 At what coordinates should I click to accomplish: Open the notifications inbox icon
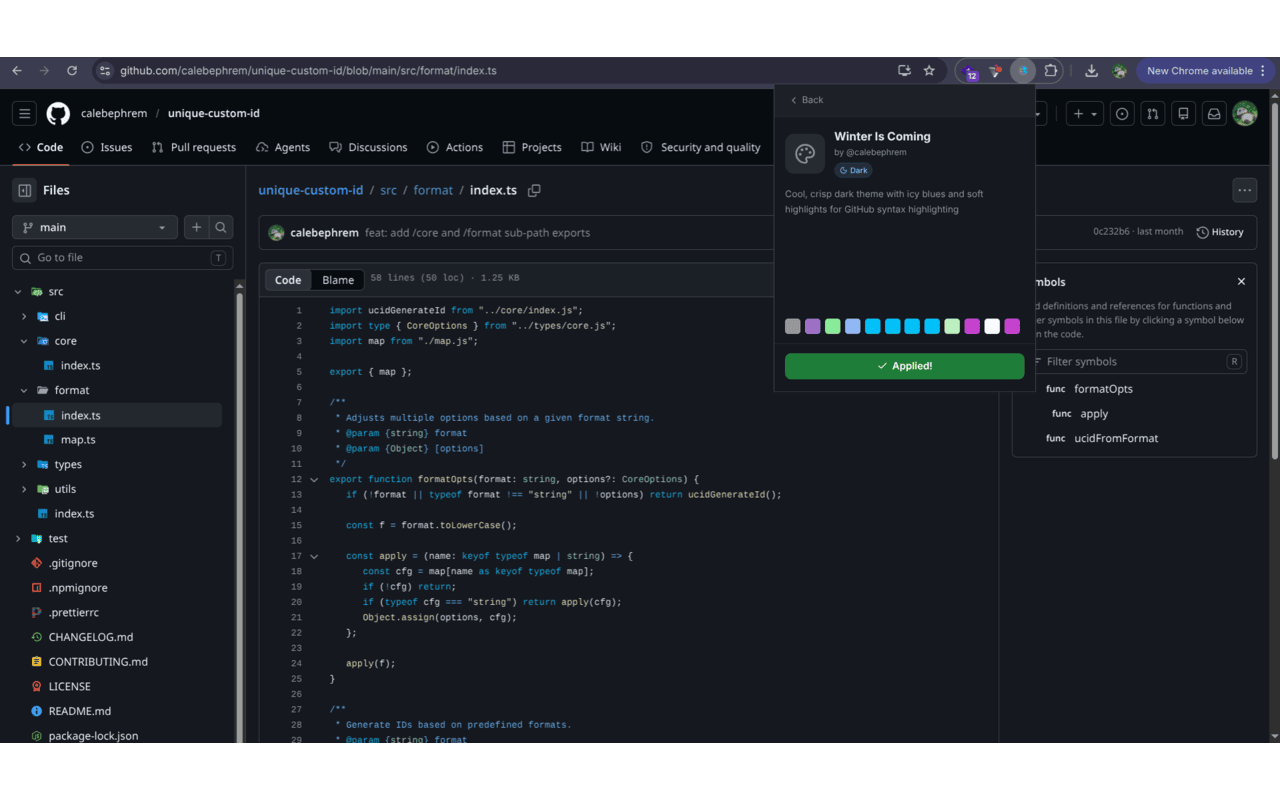click(x=1214, y=114)
